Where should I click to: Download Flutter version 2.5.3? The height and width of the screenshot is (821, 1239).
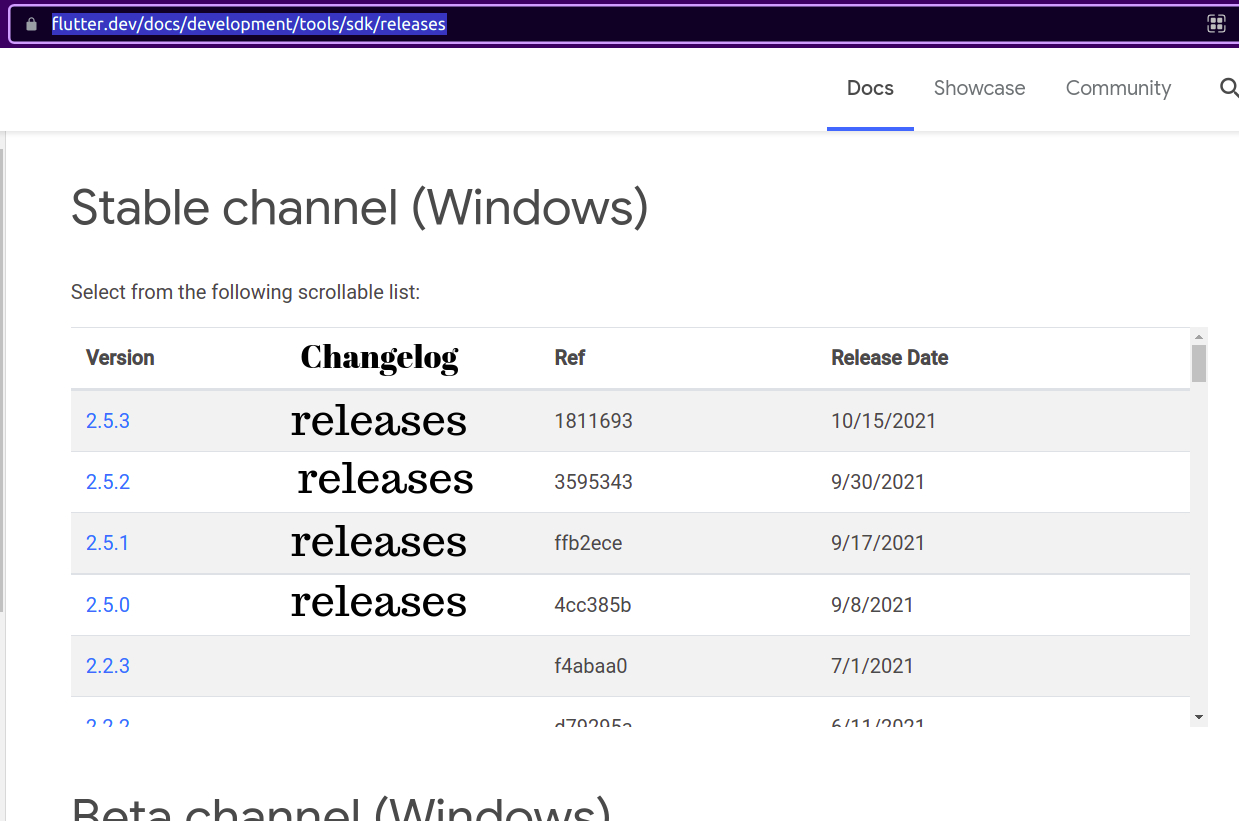tap(108, 421)
